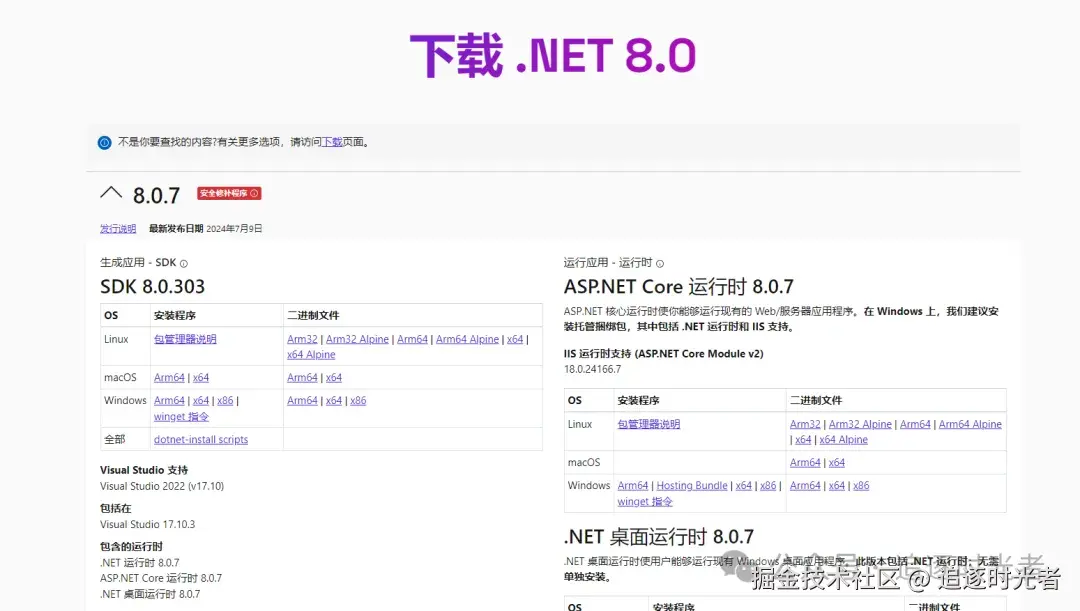The height and width of the screenshot is (611, 1080).
Task: Download SDK macOS Arm64 installer
Action: pos(169,377)
